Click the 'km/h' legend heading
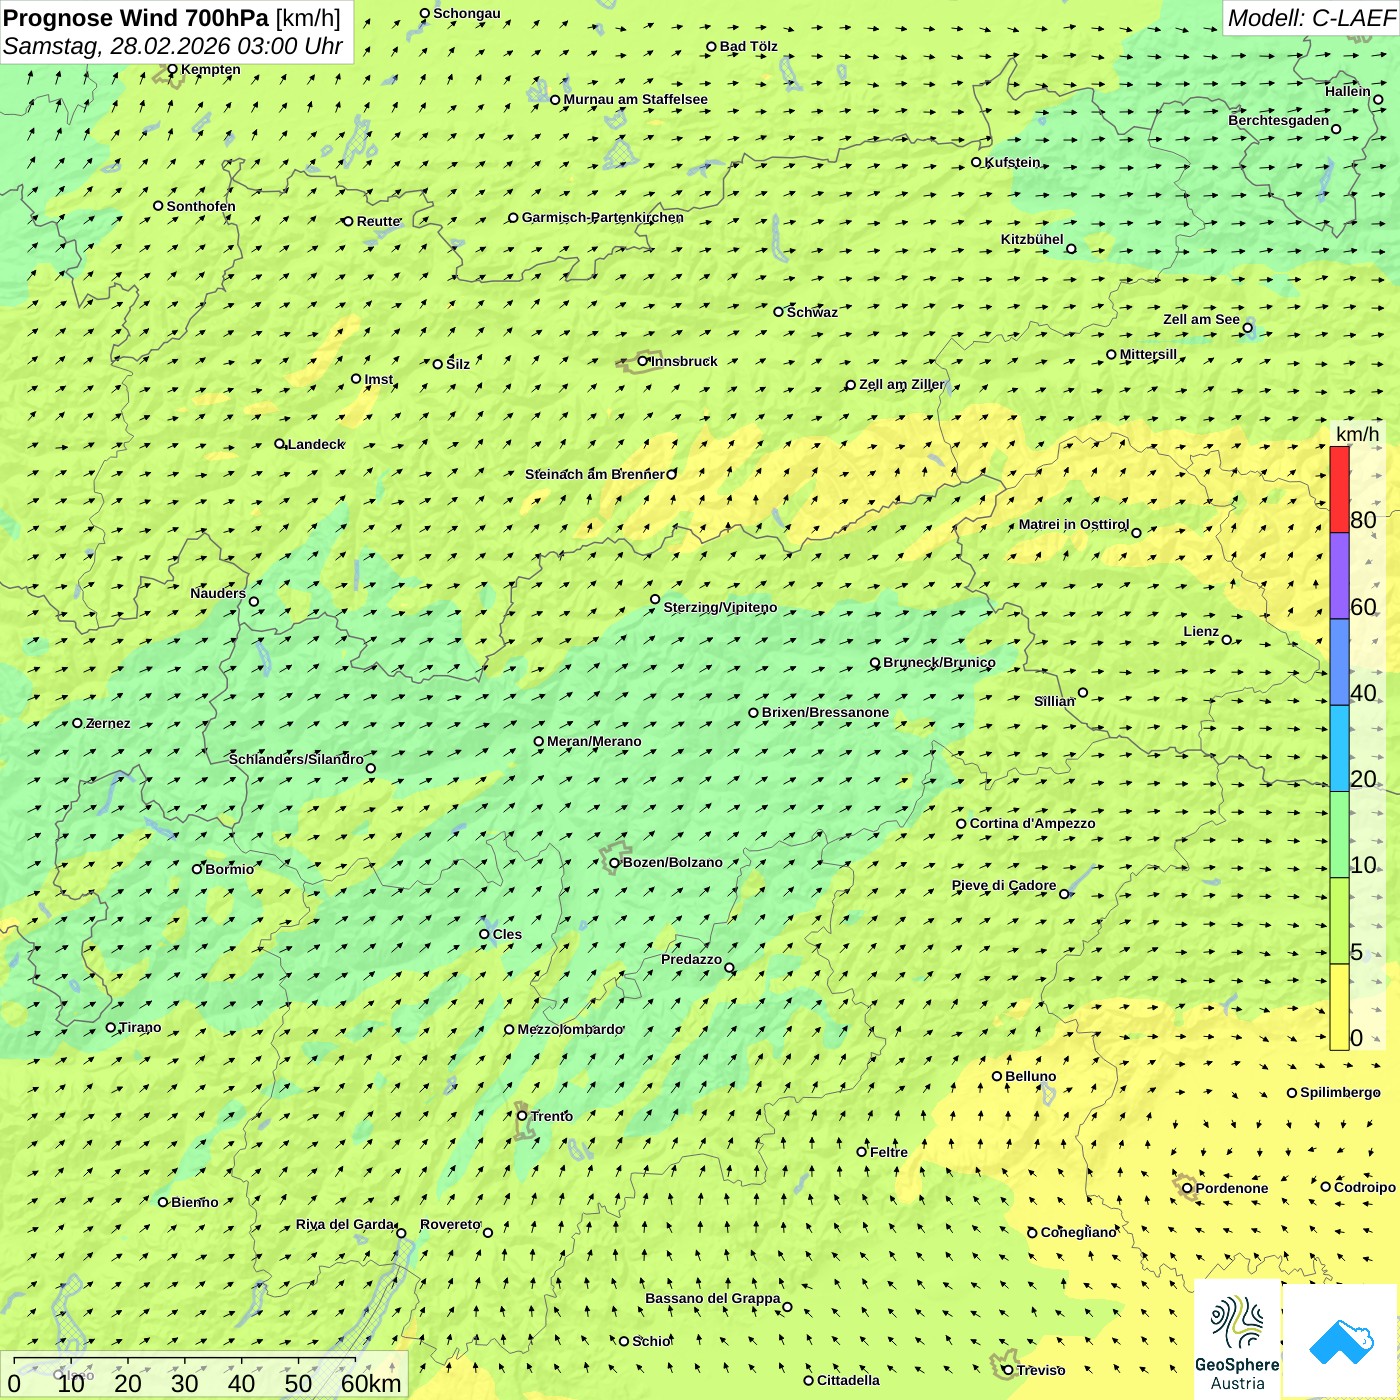1400x1400 pixels. tap(1357, 434)
